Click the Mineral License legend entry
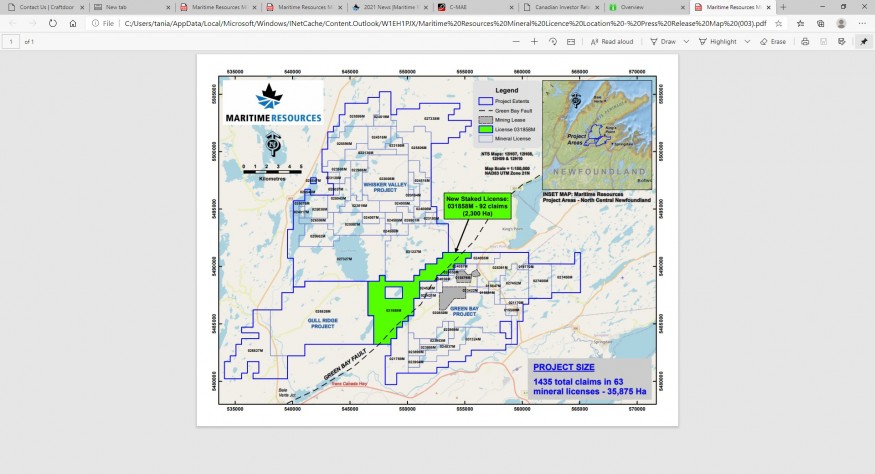Screen dimensions: 875x474 [x=506, y=138]
